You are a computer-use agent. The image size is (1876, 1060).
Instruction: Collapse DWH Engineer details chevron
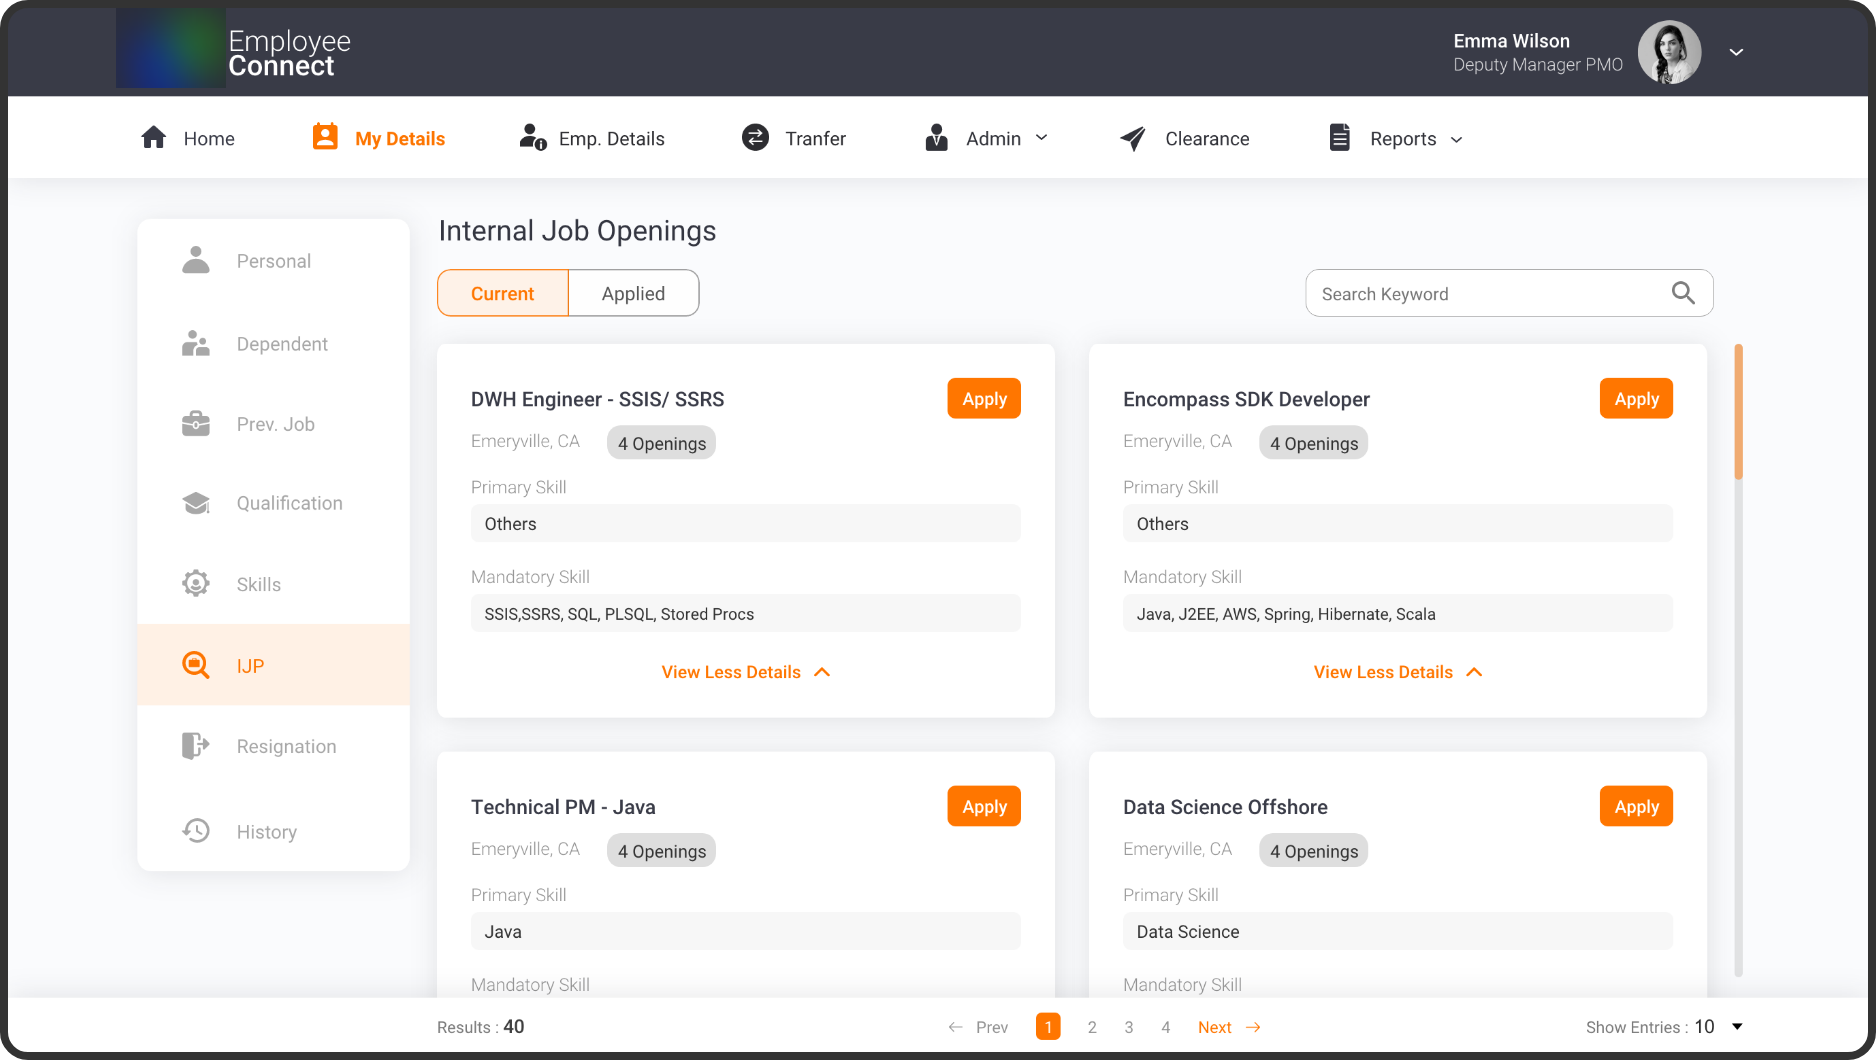coord(822,672)
